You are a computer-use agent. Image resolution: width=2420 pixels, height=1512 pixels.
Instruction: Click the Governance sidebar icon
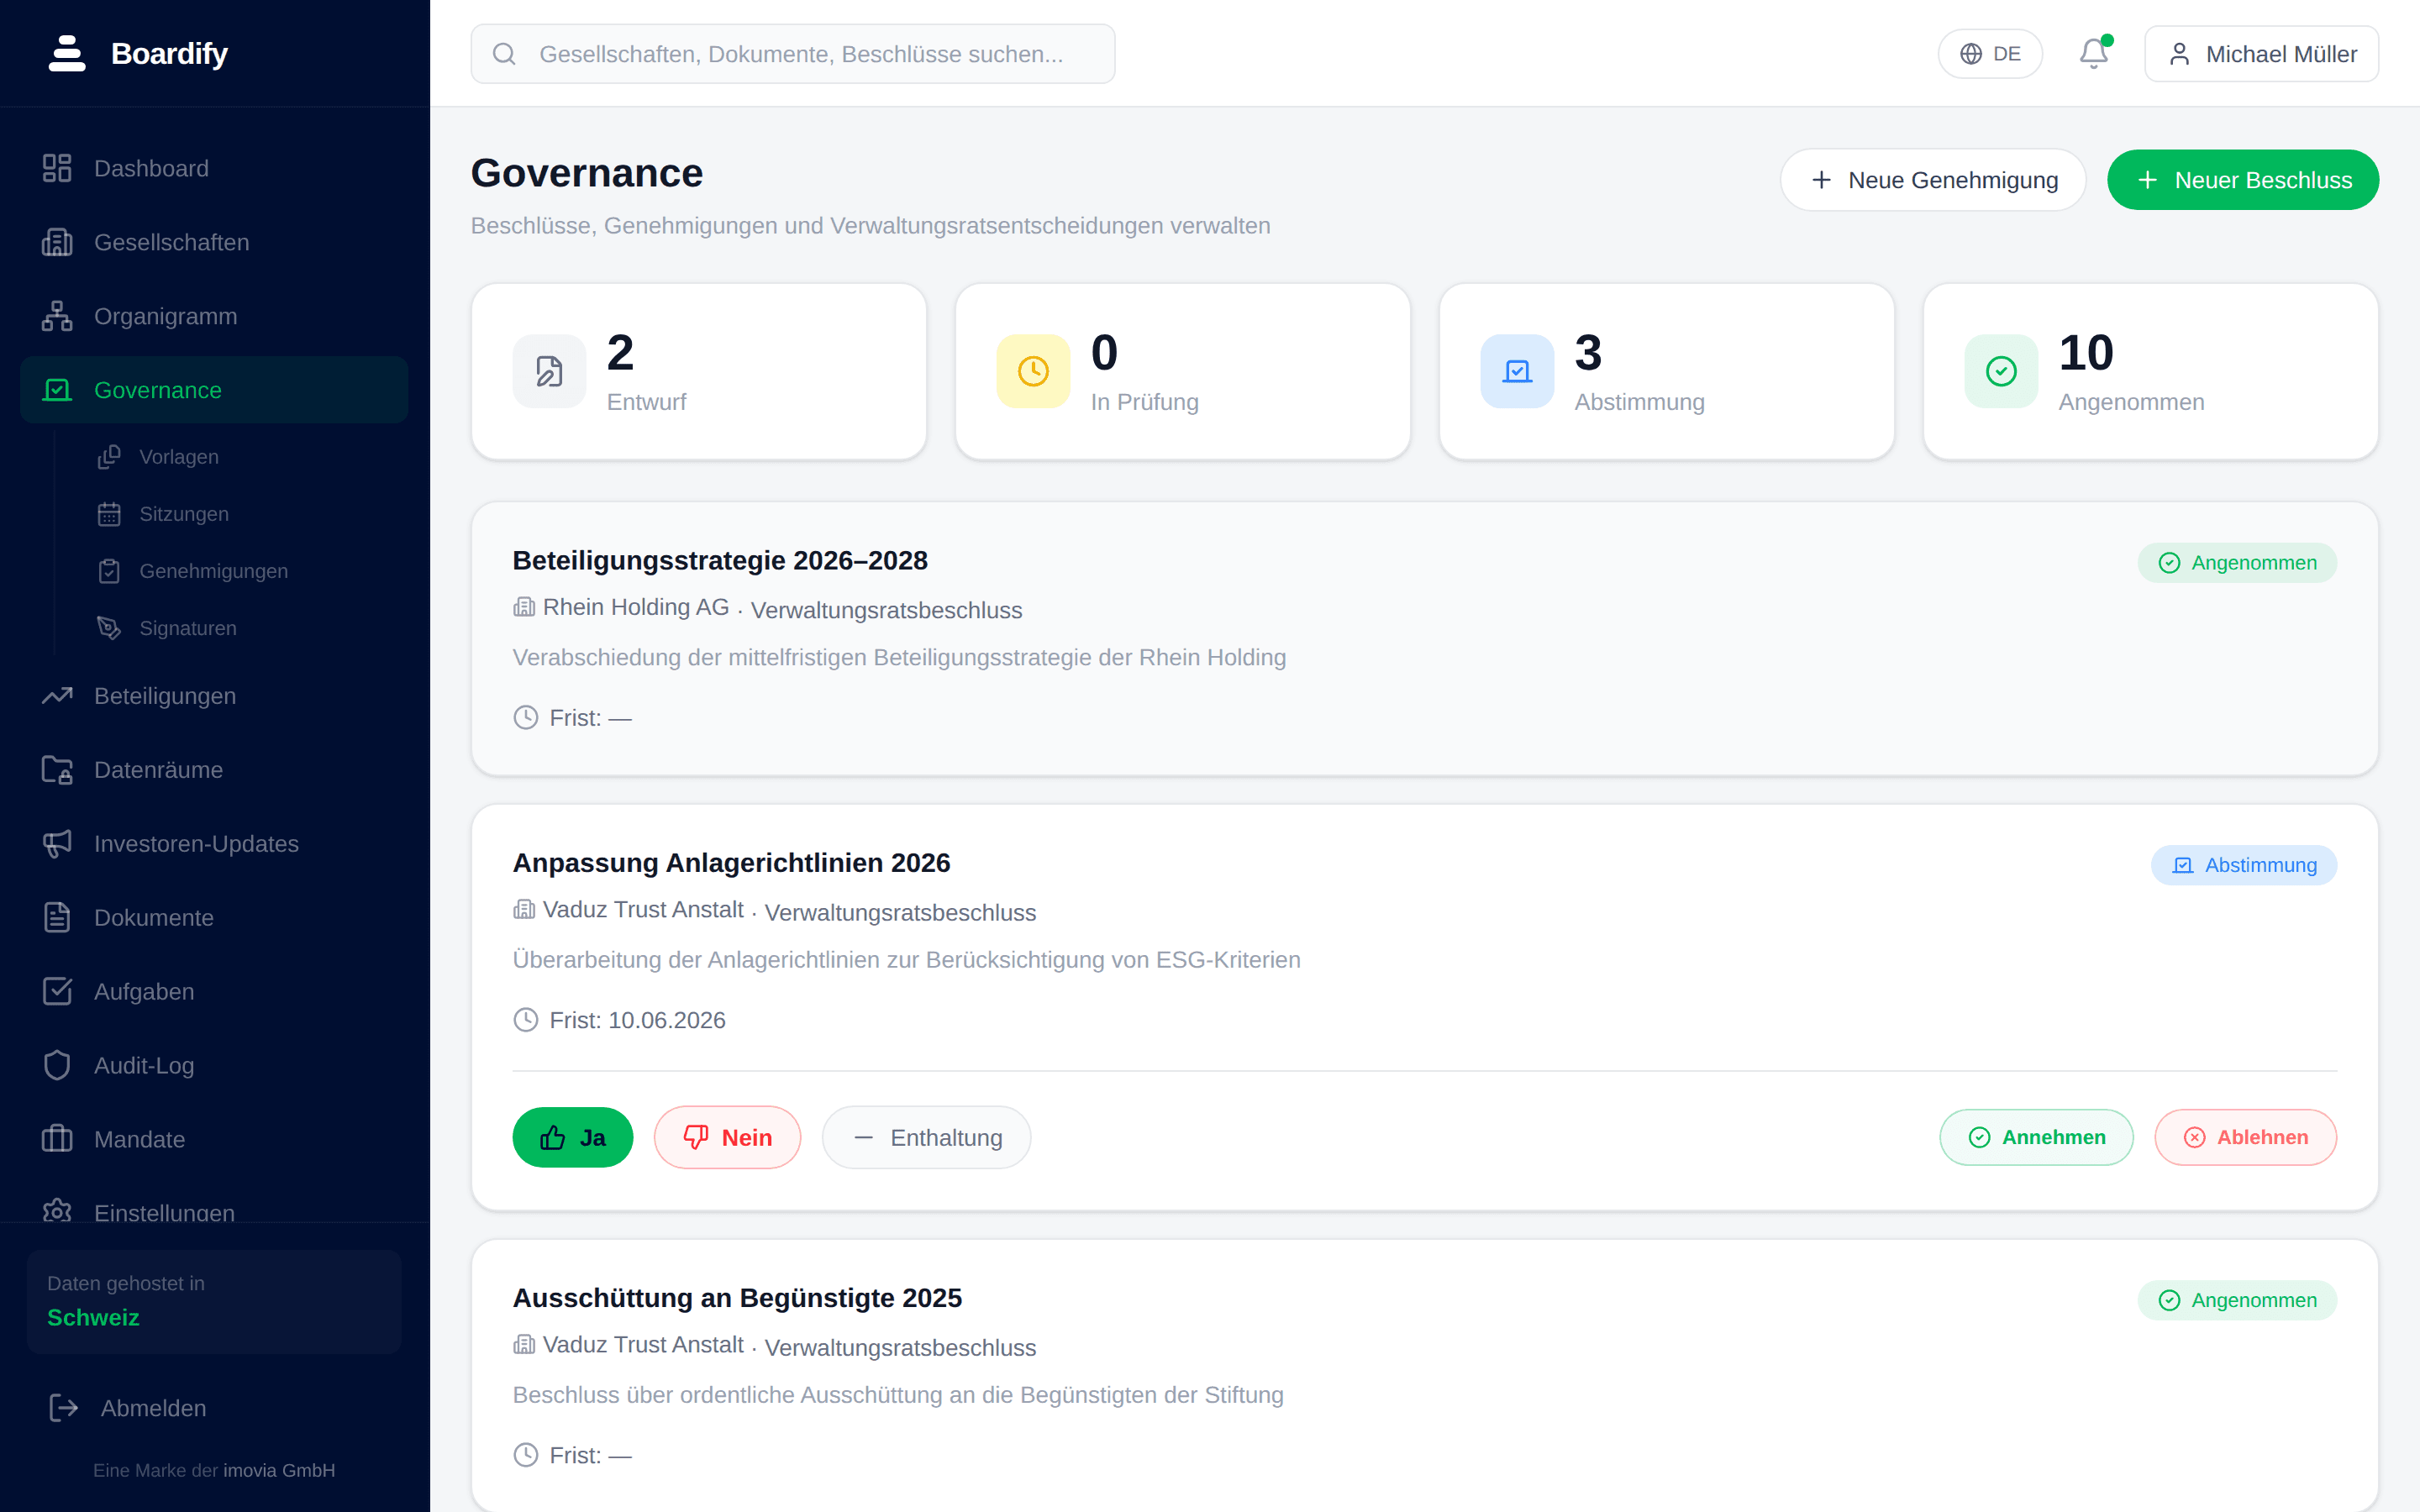(x=57, y=390)
